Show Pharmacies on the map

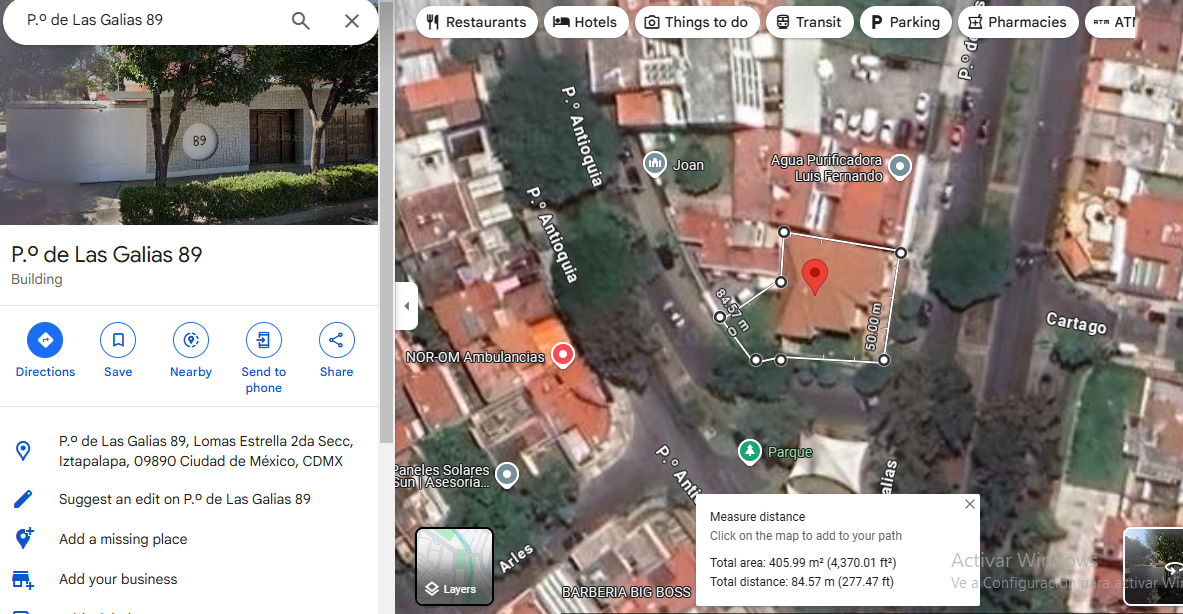1018,22
